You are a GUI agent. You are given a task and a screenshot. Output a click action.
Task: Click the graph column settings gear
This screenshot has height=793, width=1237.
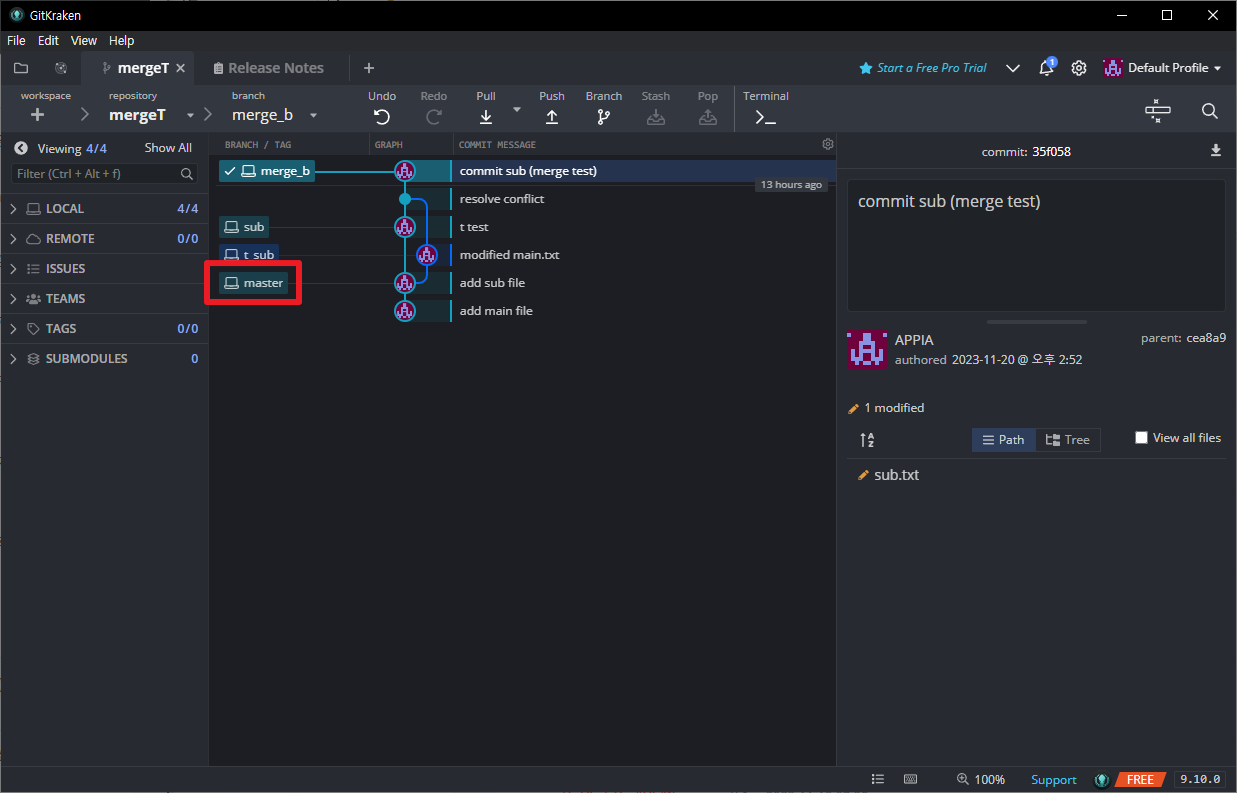pyautogui.click(x=827, y=144)
